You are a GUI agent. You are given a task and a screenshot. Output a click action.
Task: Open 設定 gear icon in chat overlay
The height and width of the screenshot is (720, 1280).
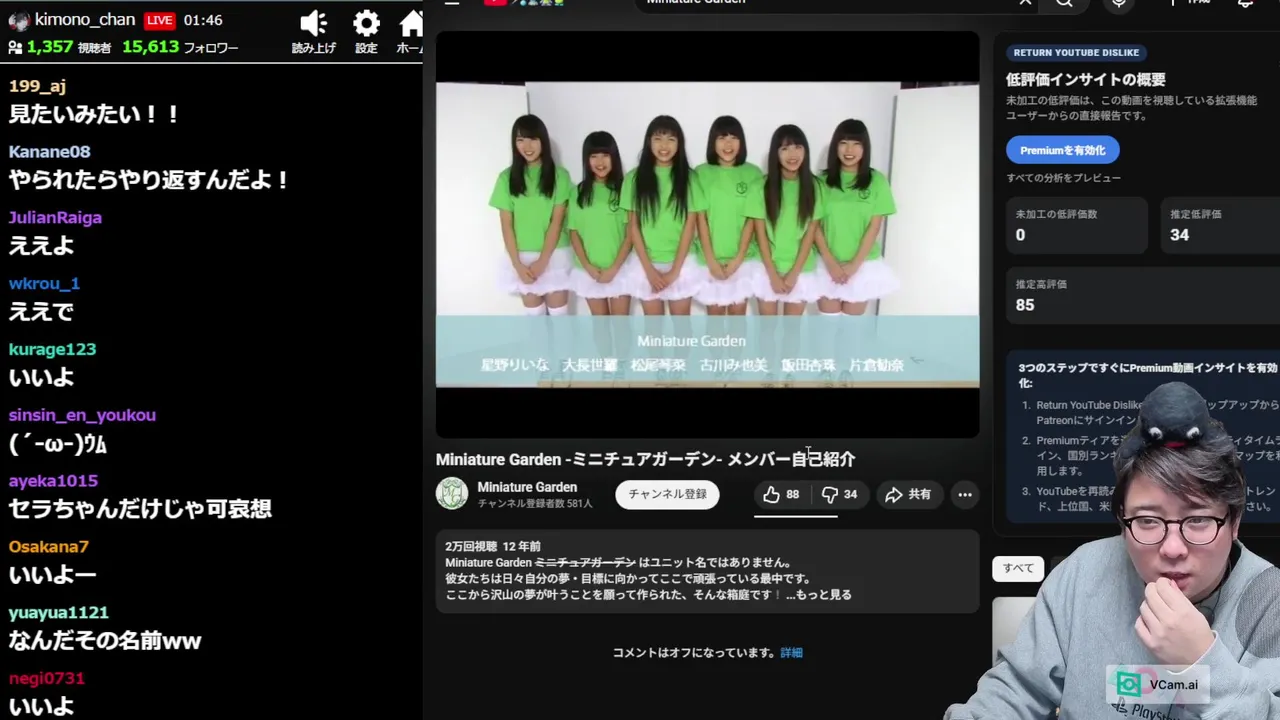click(367, 23)
